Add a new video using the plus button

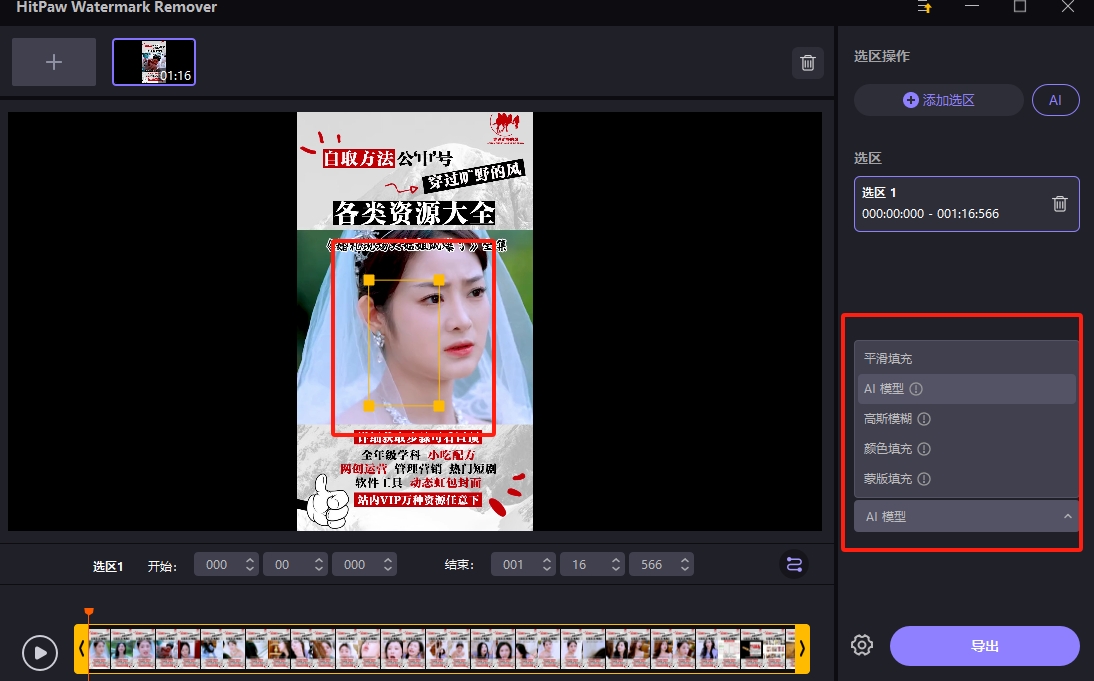pyautogui.click(x=53, y=61)
